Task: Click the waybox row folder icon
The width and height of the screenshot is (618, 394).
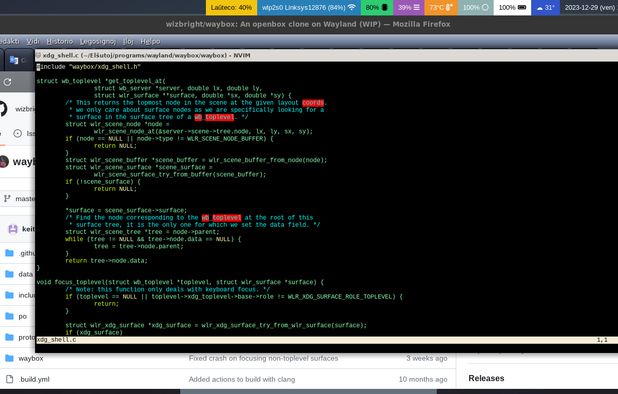Action: coord(9,358)
